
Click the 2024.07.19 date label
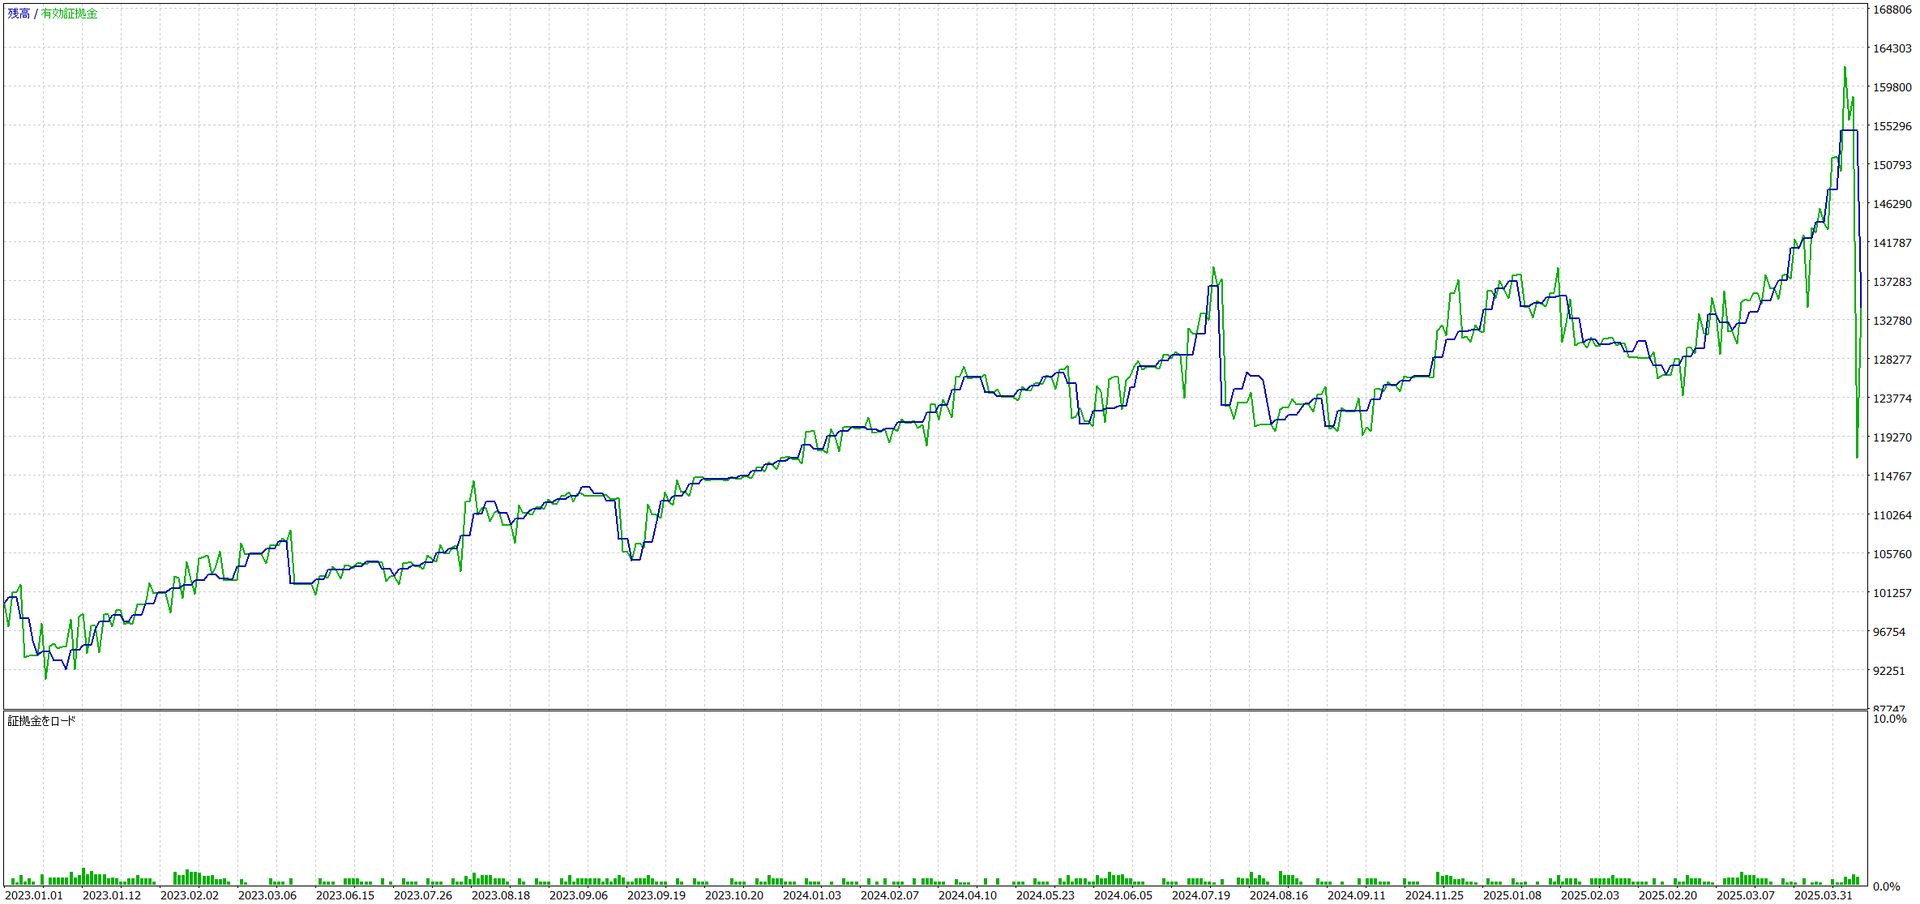(x=1201, y=895)
